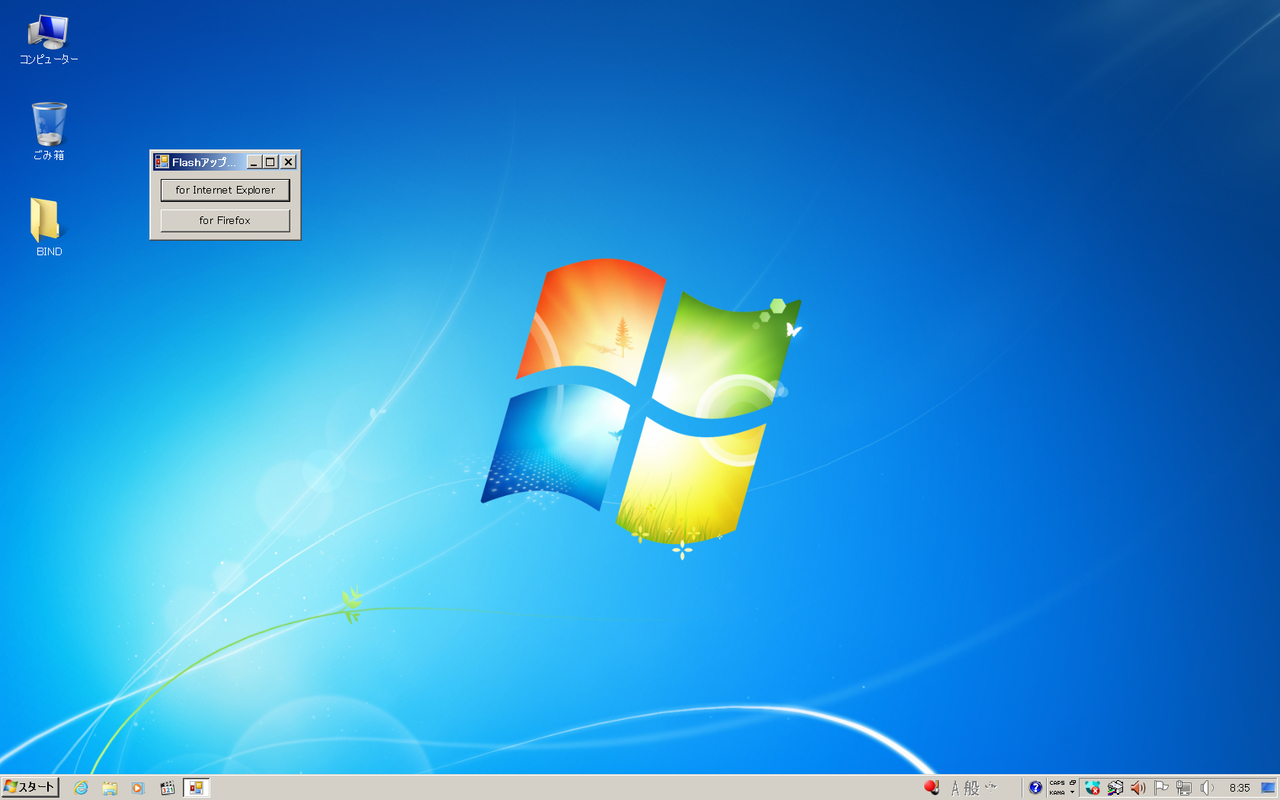Click the Show Desktop button beside clock
1280x800 pixels.
pyautogui.click(x=1268, y=788)
